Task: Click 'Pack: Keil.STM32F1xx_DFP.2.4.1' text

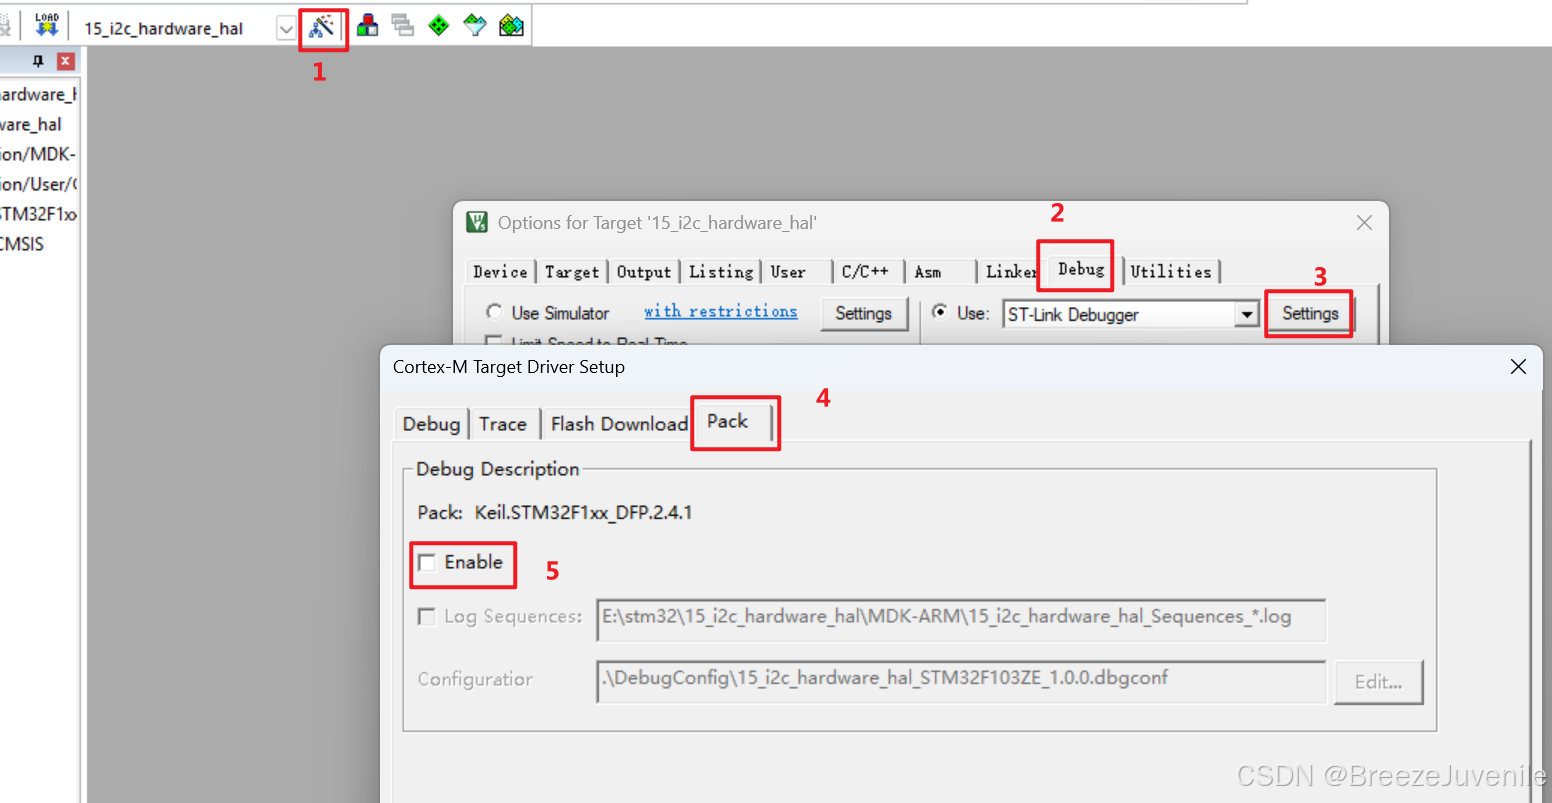Action: pyautogui.click(x=555, y=513)
